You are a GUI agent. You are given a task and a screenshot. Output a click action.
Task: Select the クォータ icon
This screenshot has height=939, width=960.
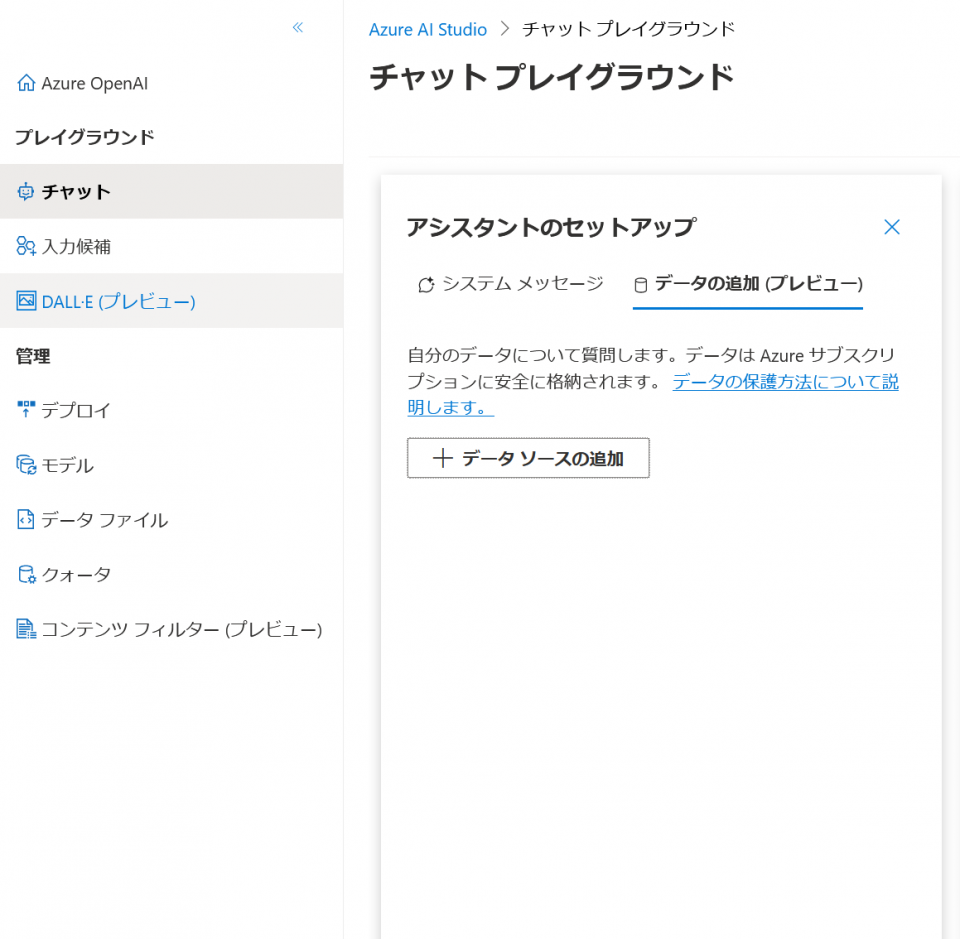[27, 574]
